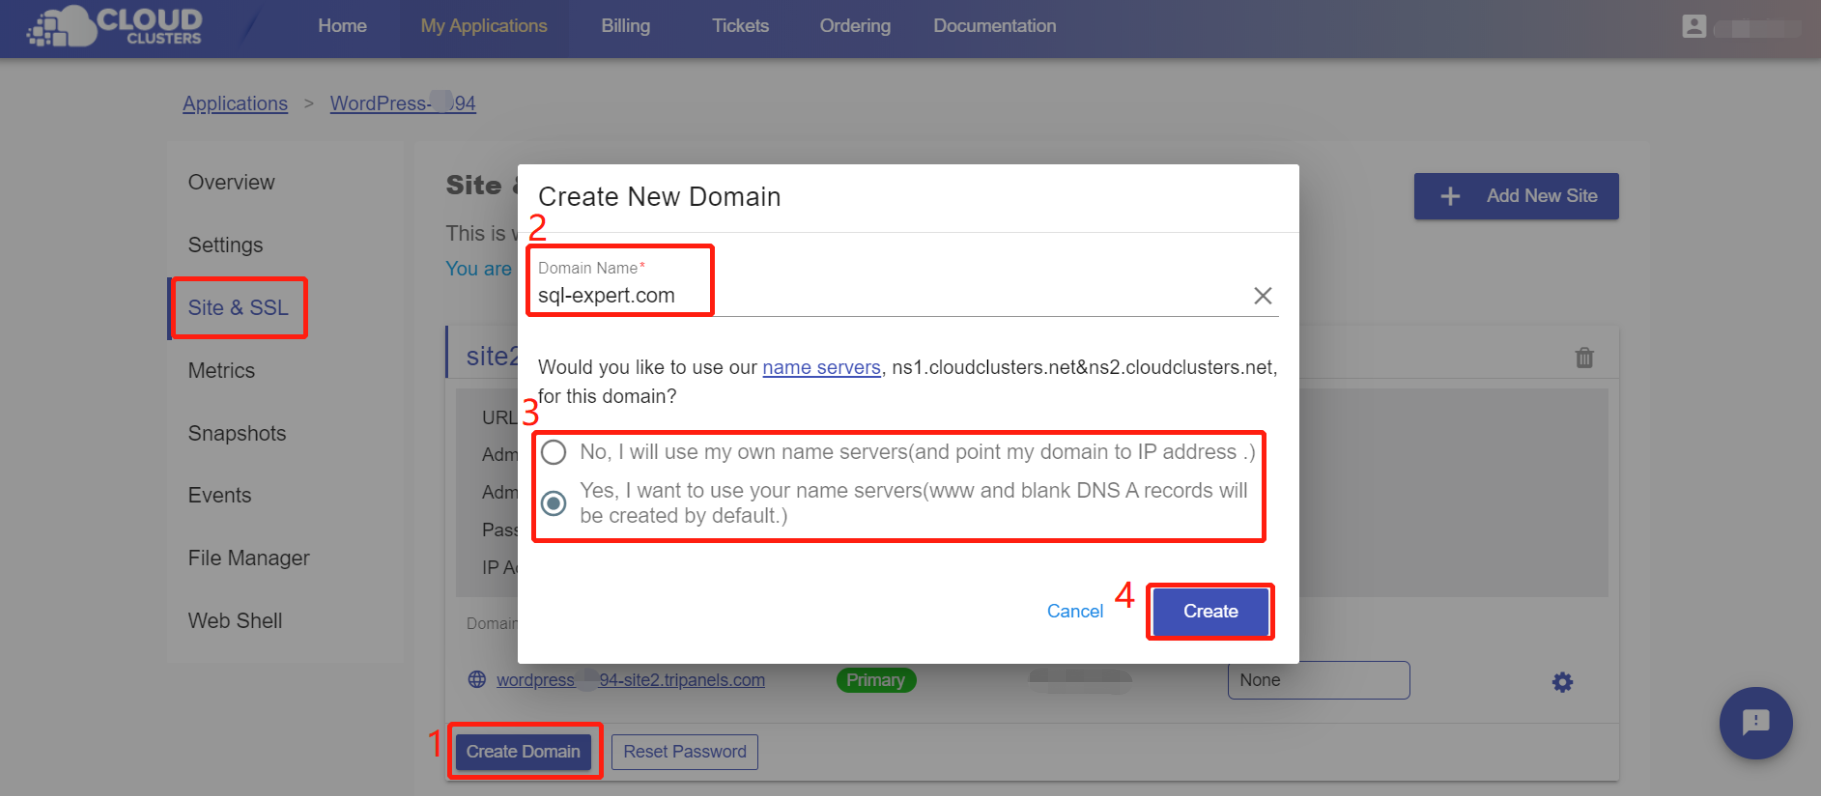Clear the Domain Name field with X icon
Image resolution: width=1821 pixels, height=796 pixels.
(1263, 296)
